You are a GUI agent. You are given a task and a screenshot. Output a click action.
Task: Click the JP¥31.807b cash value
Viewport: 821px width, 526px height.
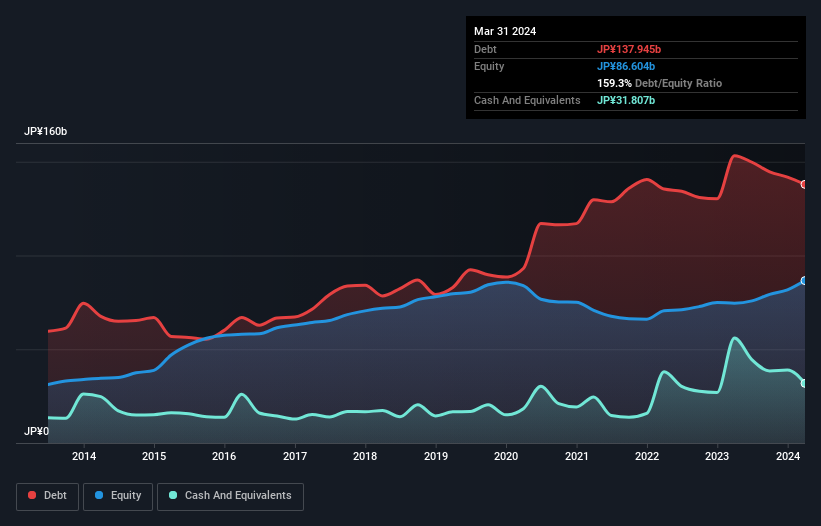tap(626, 100)
